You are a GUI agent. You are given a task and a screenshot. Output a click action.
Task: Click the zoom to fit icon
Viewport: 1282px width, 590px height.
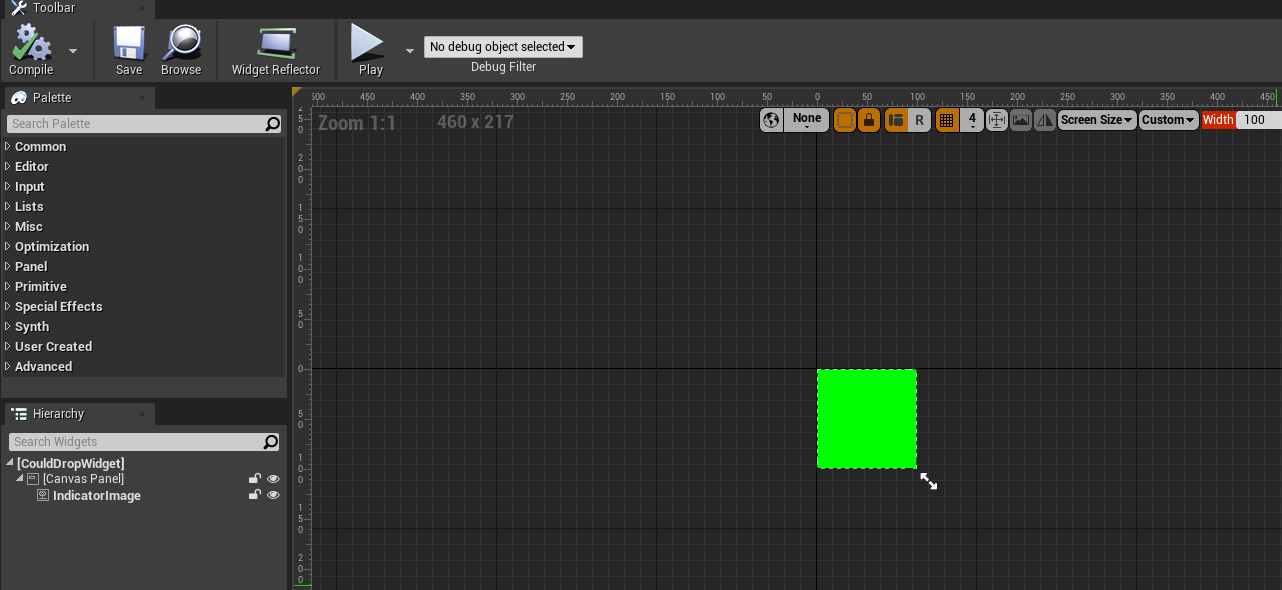coord(997,120)
